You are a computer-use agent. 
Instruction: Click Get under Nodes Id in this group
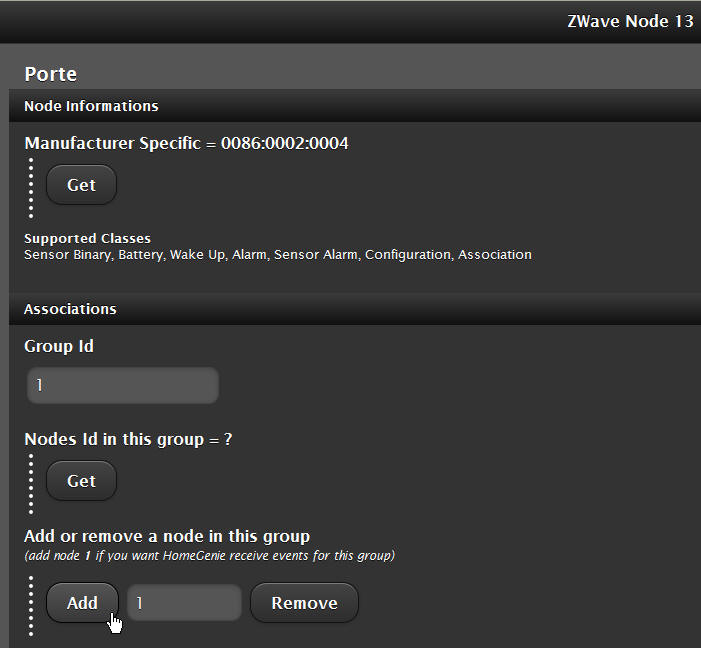coord(81,481)
